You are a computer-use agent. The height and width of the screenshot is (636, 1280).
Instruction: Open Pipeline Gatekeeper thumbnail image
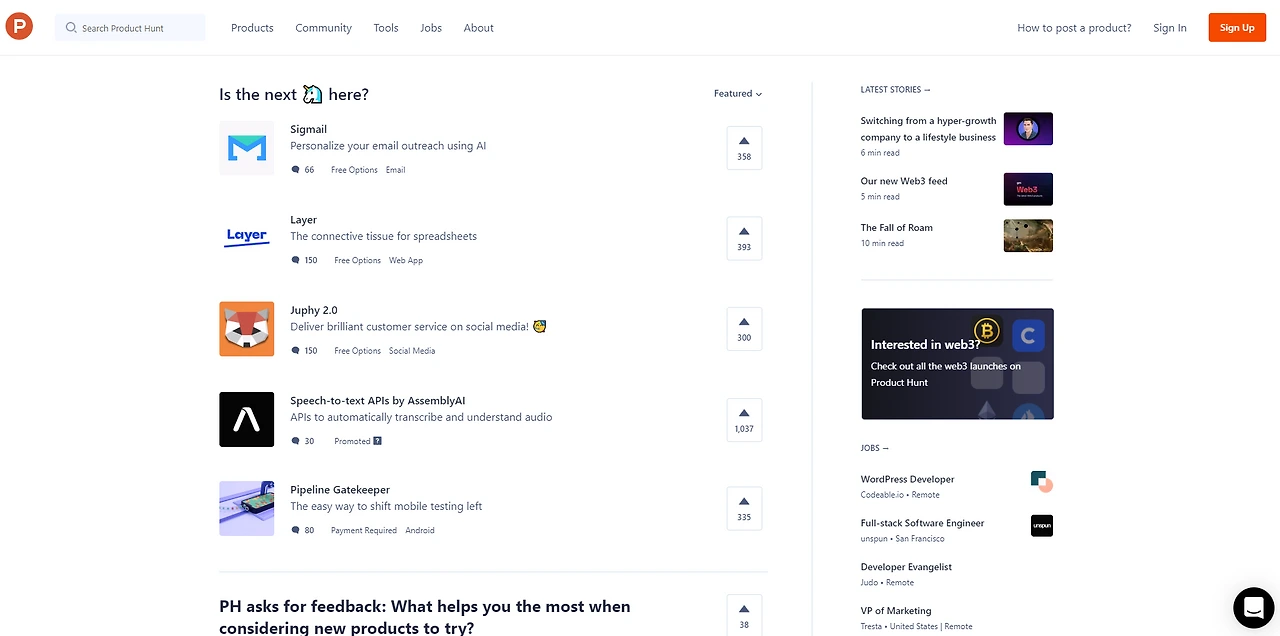pyautogui.click(x=246, y=509)
